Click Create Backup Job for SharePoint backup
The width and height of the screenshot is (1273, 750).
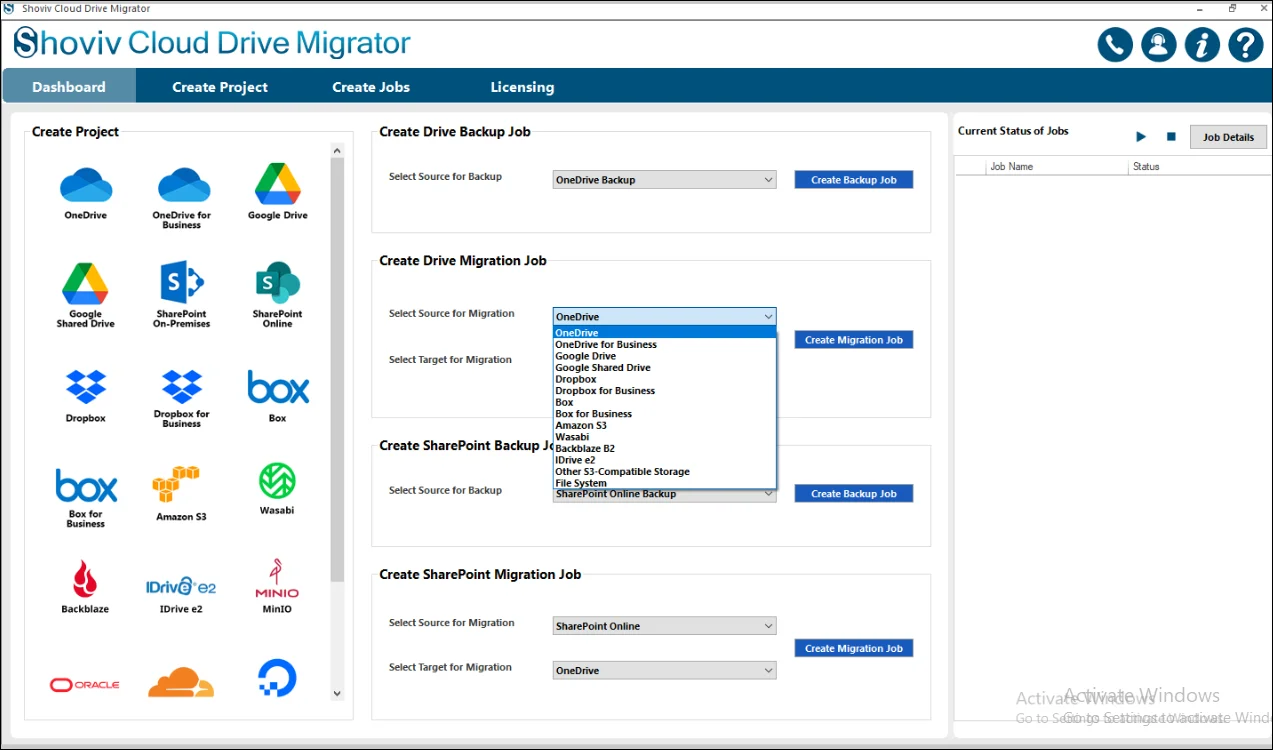point(854,494)
